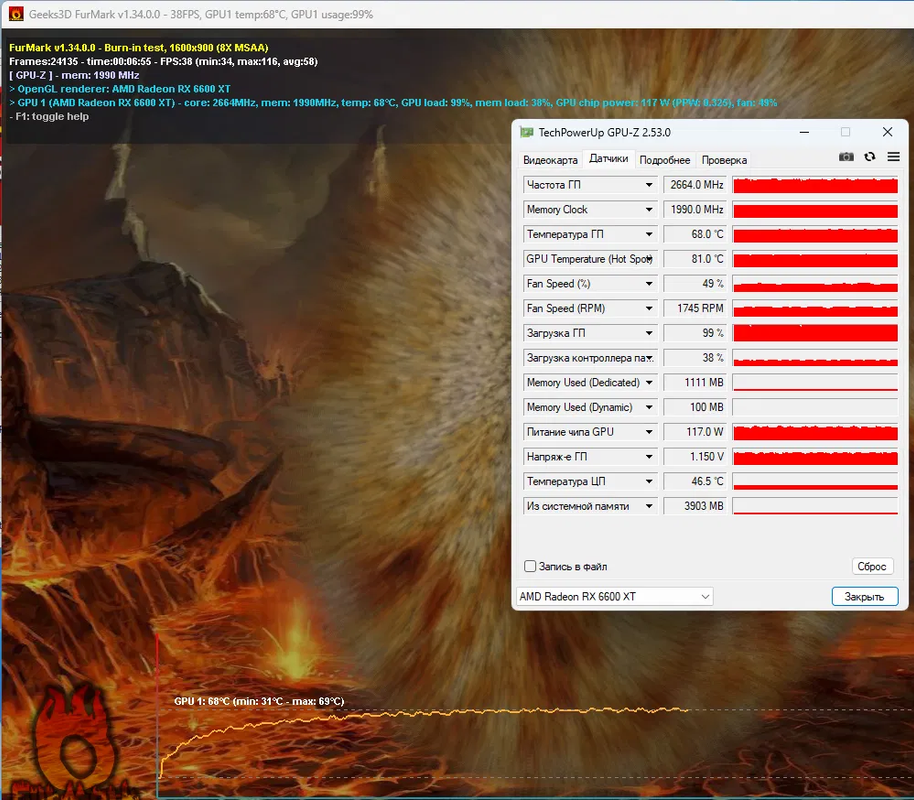This screenshot has height=800, width=914.
Task: Open the Питание чипа GPU dropdown
Action: point(649,432)
